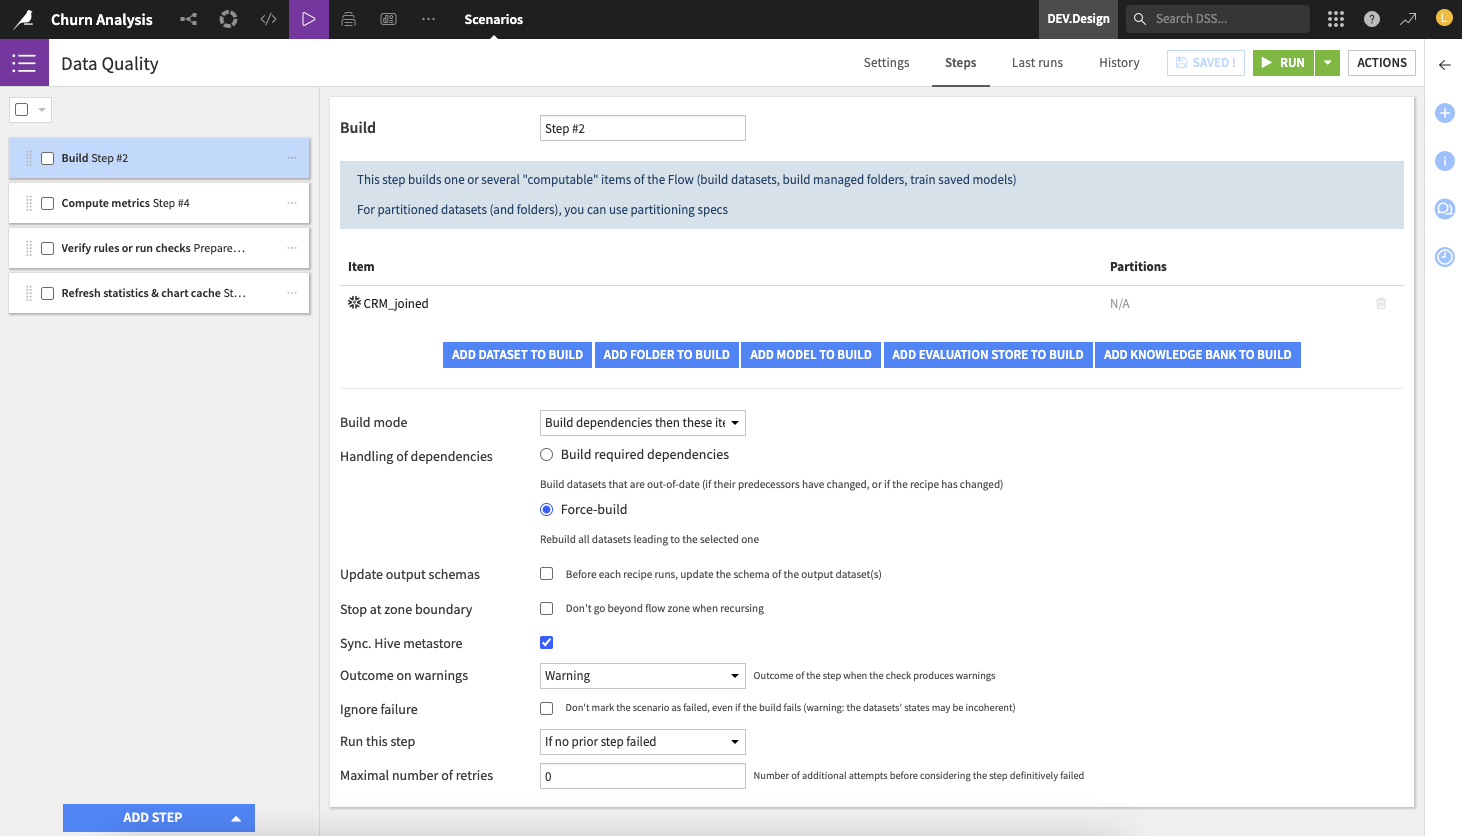The height and width of the screenshot is (836, 1462).
Task: Open the info panel icon on right sidebar
Action: click(x=1444, y=160)
